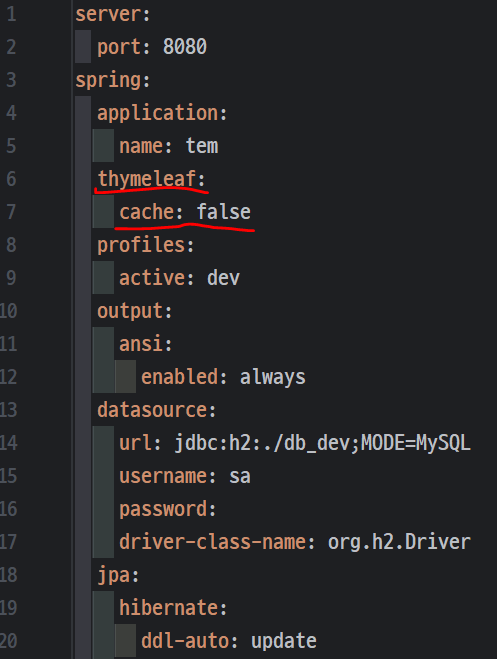The image size is (497, 659).
Task: Click the port value 8080
Action: tap(185, 47)
